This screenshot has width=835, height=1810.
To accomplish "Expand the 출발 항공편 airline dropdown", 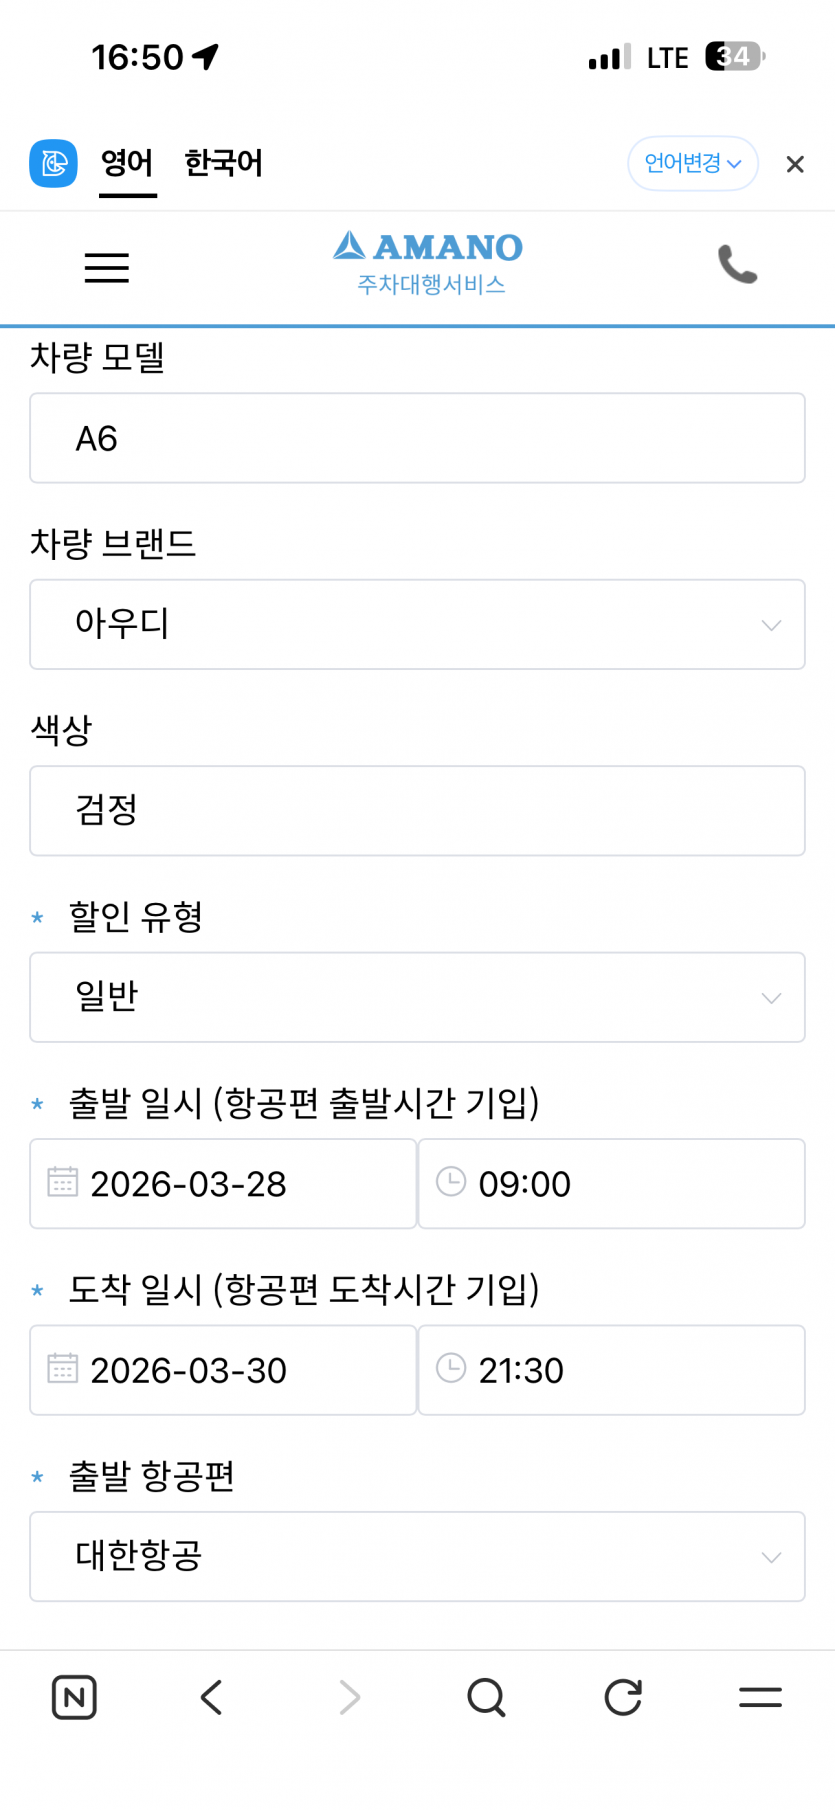I will 417,1556.
